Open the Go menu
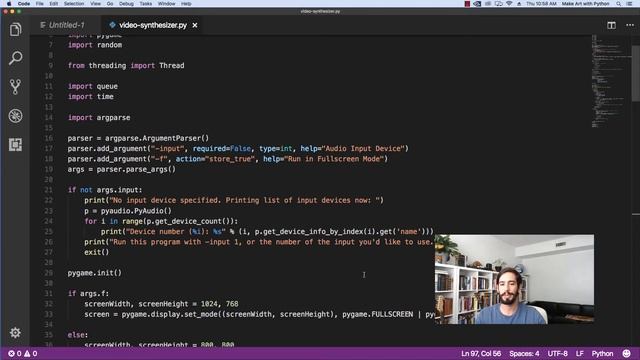The image size is (640, 360). 110,4
